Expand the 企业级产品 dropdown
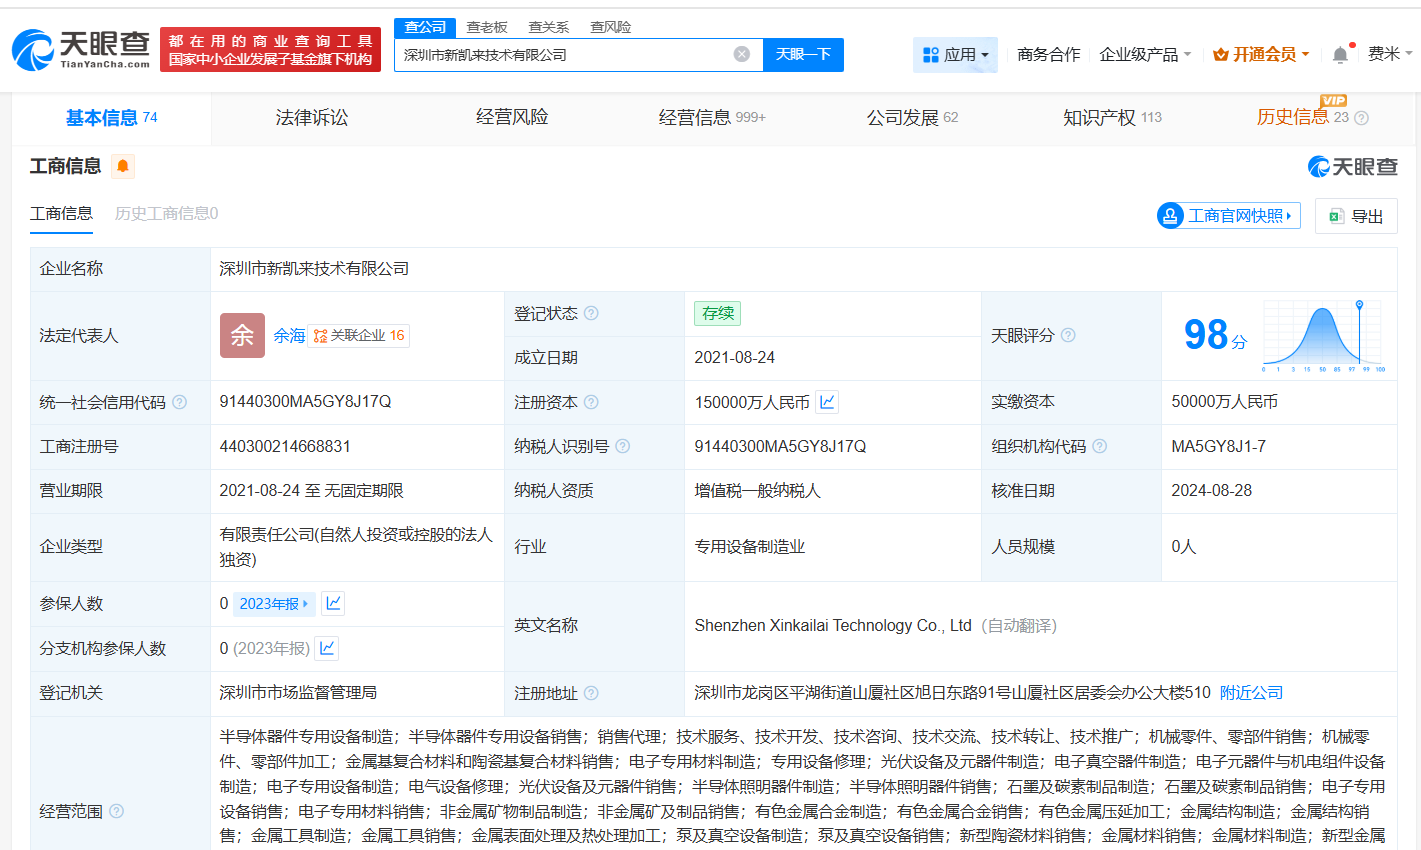Viewport: 1421px width, 850px height. click(1144, 54)
